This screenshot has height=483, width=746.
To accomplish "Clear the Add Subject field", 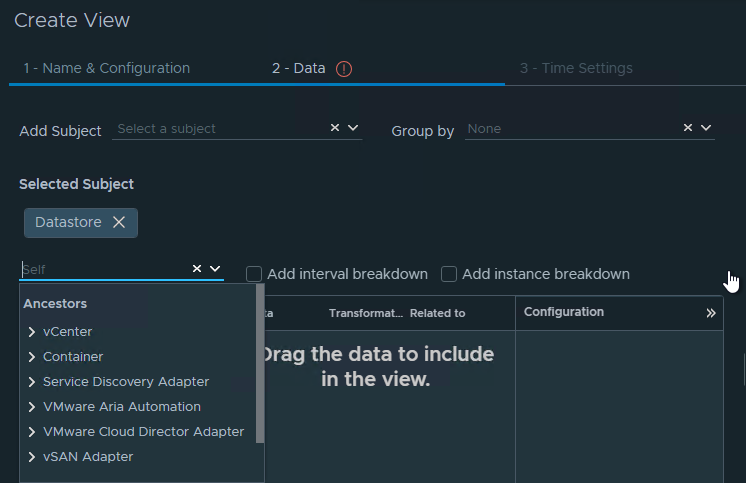I will coord(335,128).
